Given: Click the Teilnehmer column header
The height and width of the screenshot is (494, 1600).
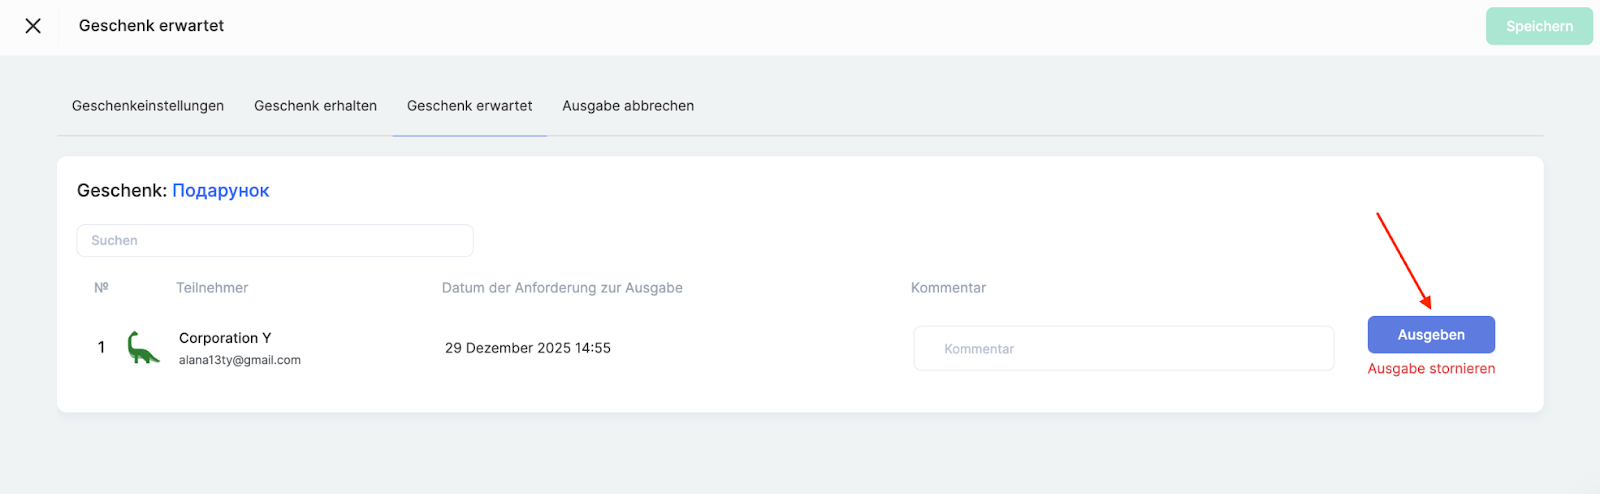Looking at the screenshot, I should (212, 288).
